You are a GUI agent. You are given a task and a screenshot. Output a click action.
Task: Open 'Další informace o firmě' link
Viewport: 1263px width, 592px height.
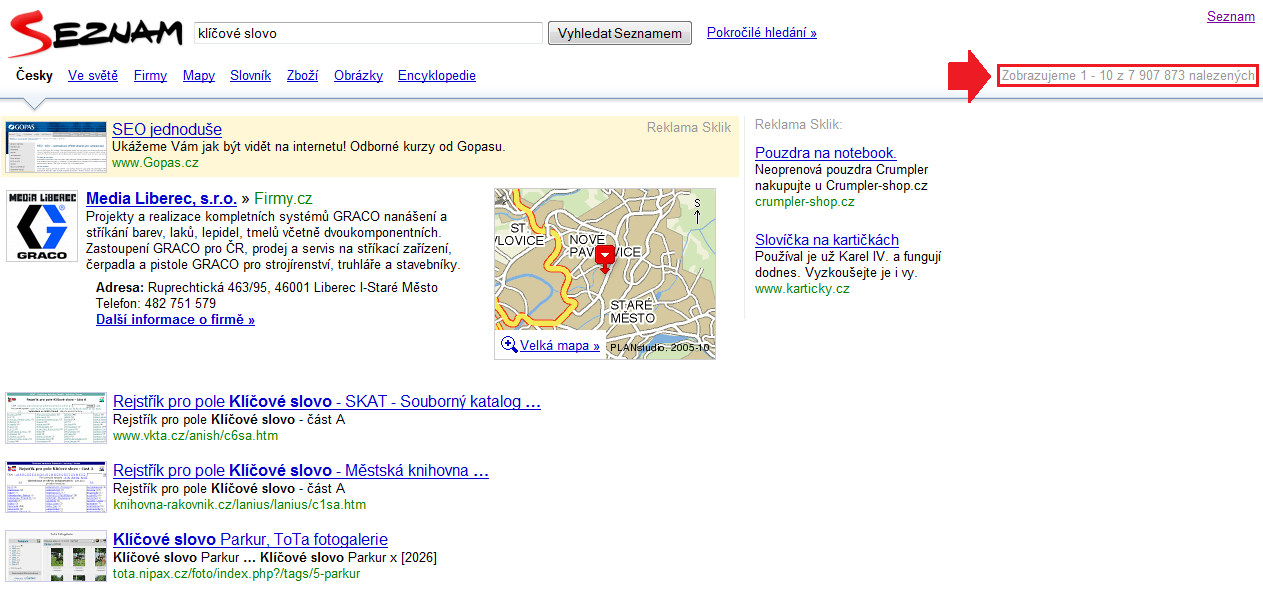[x=175, y=319]
